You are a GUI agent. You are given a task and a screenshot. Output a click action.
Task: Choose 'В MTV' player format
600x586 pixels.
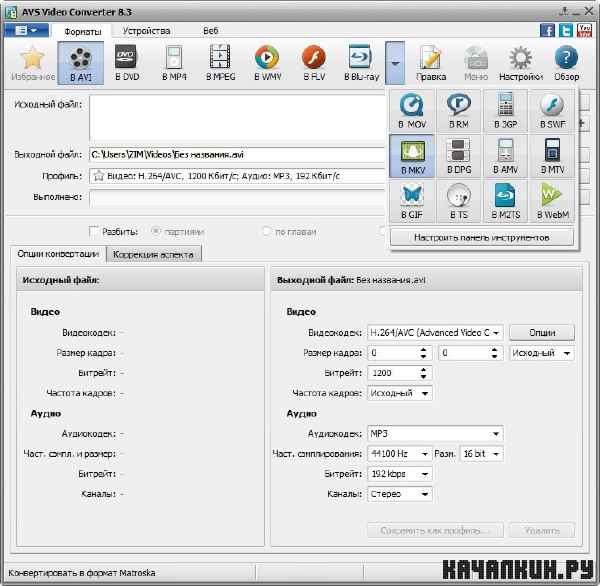coord(552,156)
